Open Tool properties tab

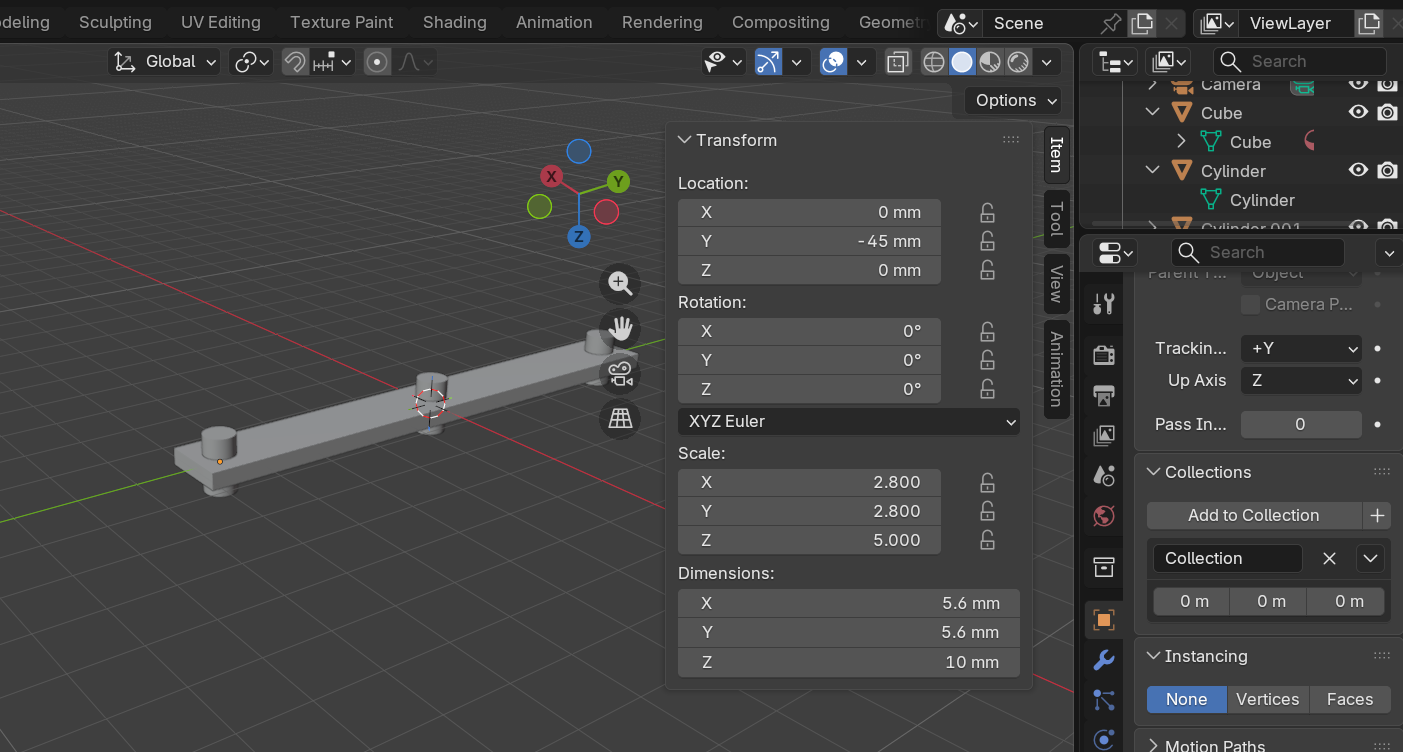pyautogui.click(x=1104, y=303)
